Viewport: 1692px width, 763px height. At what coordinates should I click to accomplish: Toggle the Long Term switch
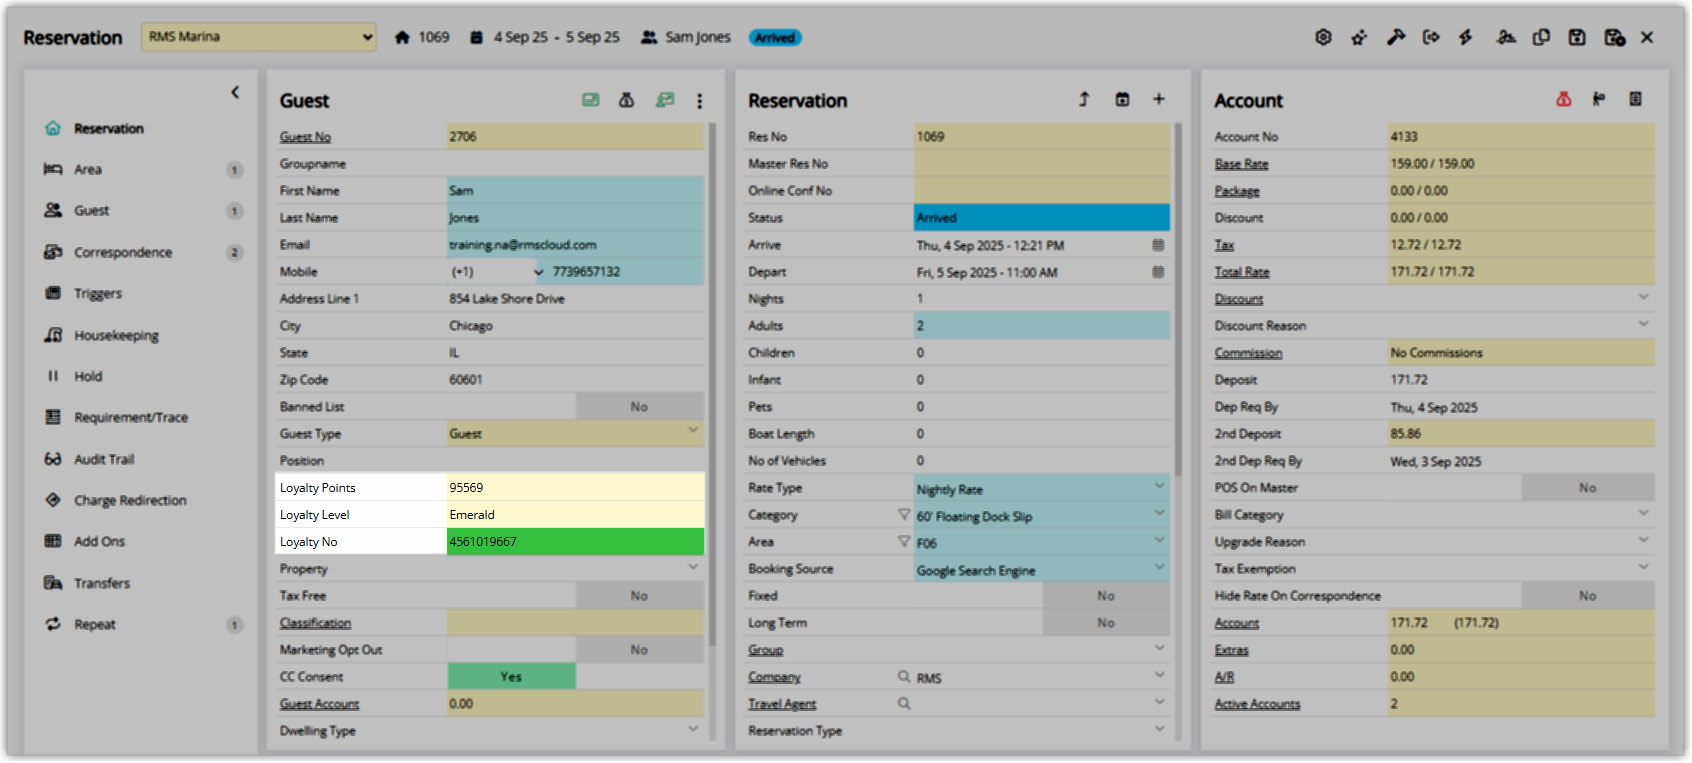coord(1106,623)
